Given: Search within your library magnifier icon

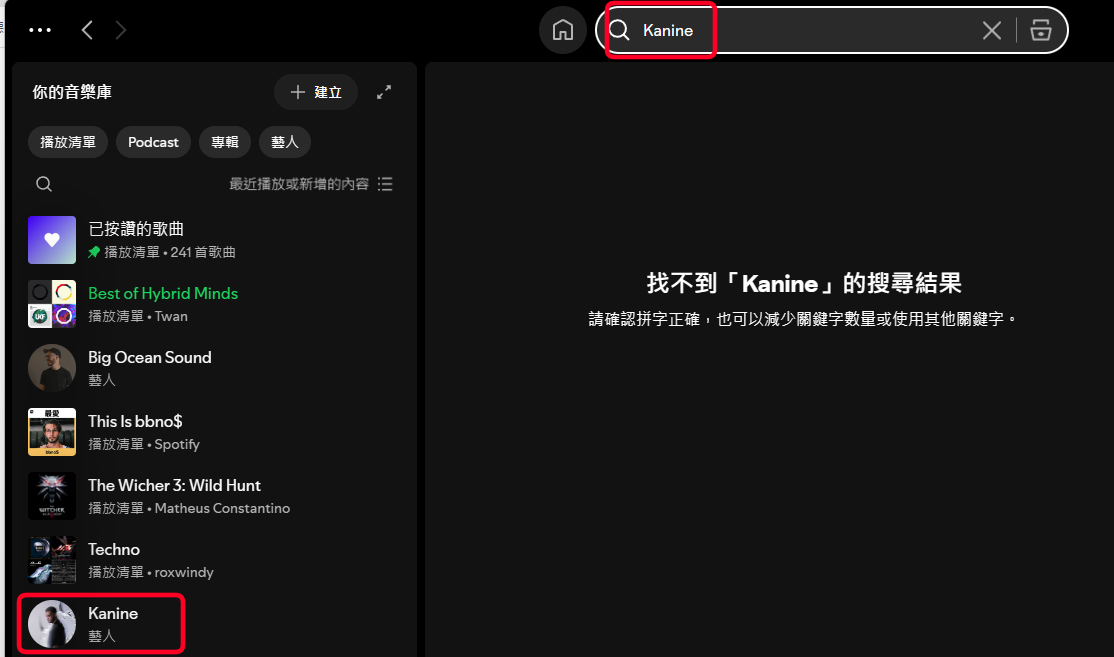Looking at the screenshot, I should [44, 184].
